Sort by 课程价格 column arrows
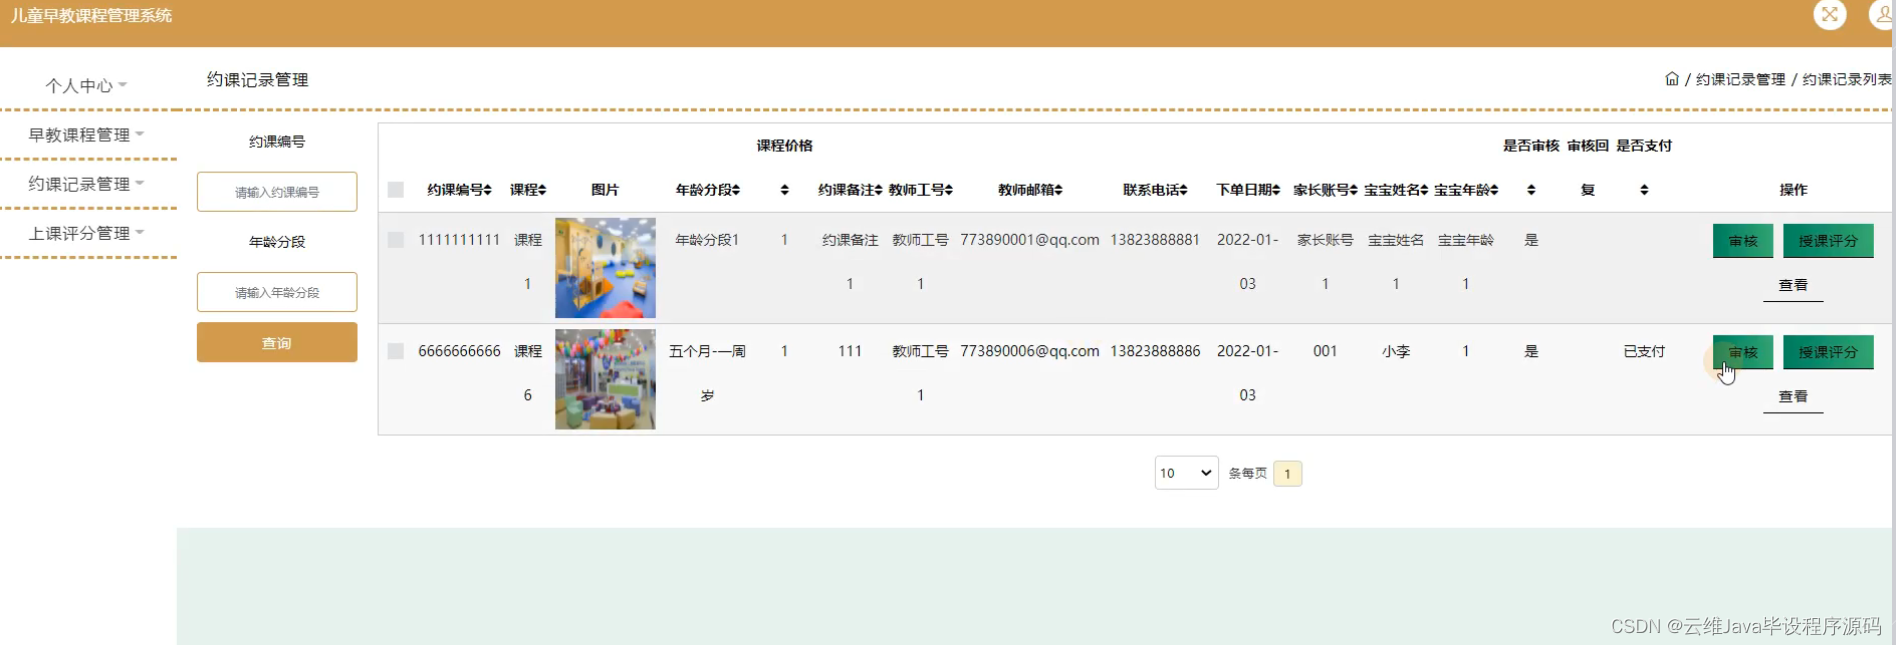 [x=785, y=190]
